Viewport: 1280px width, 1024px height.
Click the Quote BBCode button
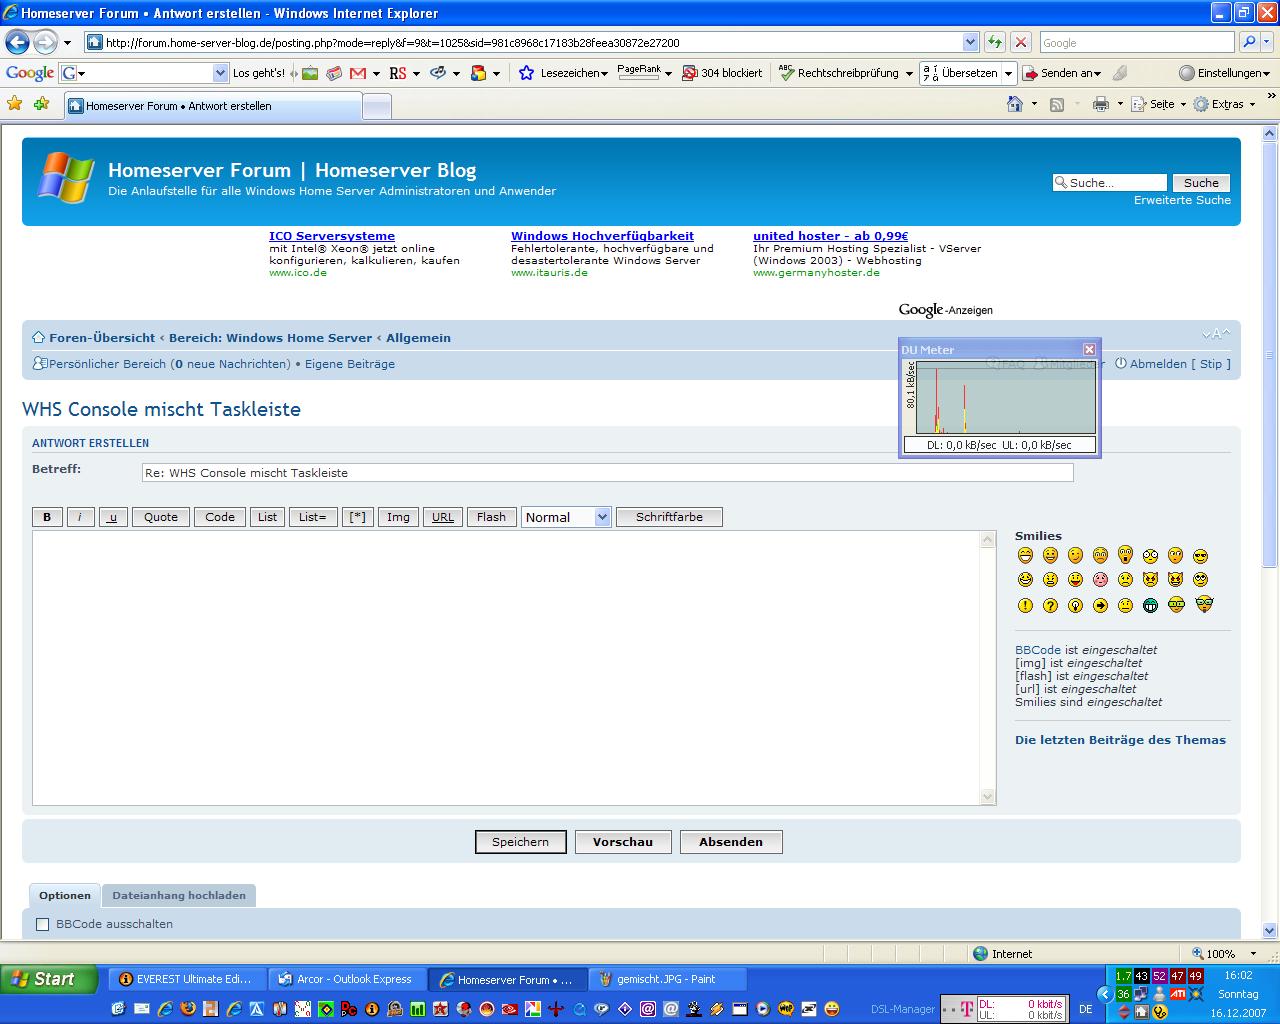click(161, 517)
